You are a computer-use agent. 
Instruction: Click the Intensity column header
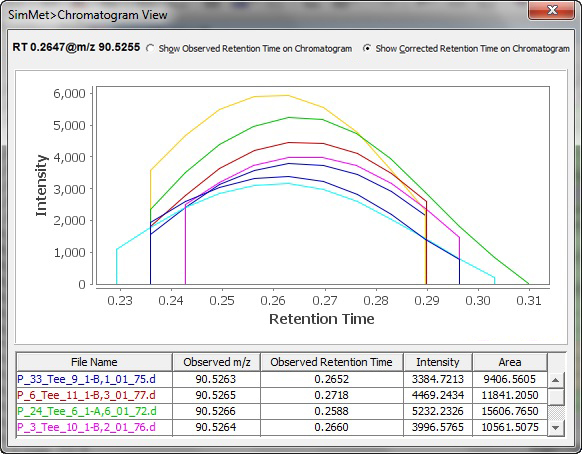pyautogui.click(x=438, y=362)
